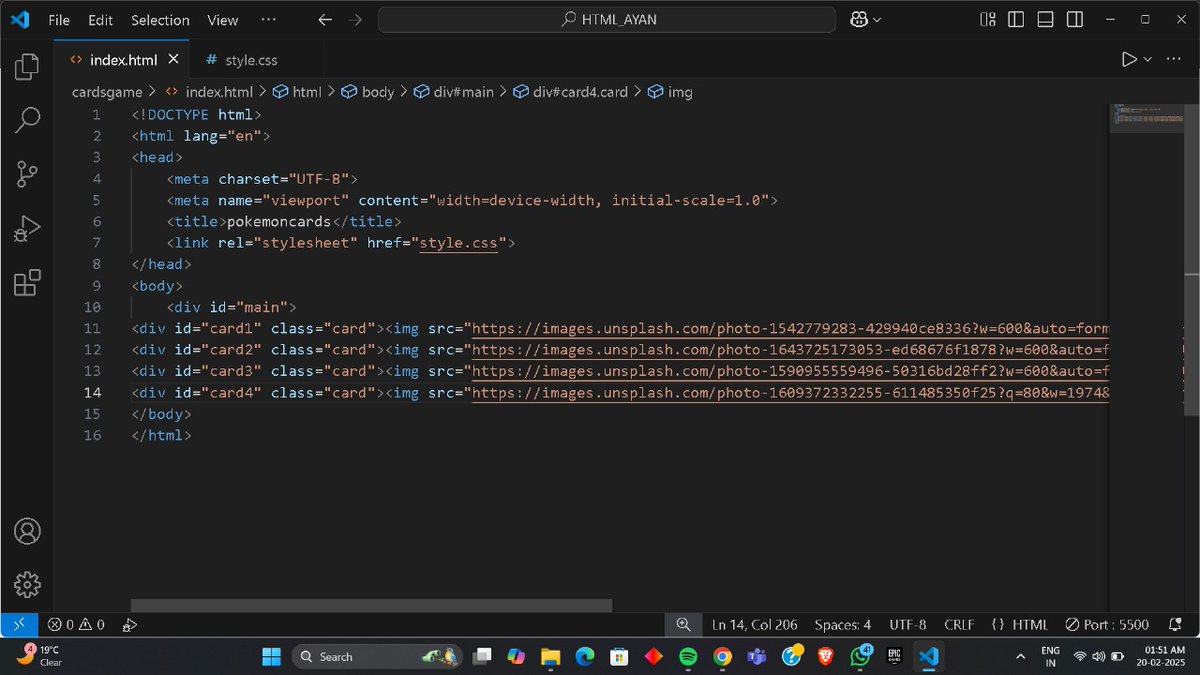Click the Copilot icon in title bar
The width and height of the screenshot is (1200, 675).
coord(858,19)
